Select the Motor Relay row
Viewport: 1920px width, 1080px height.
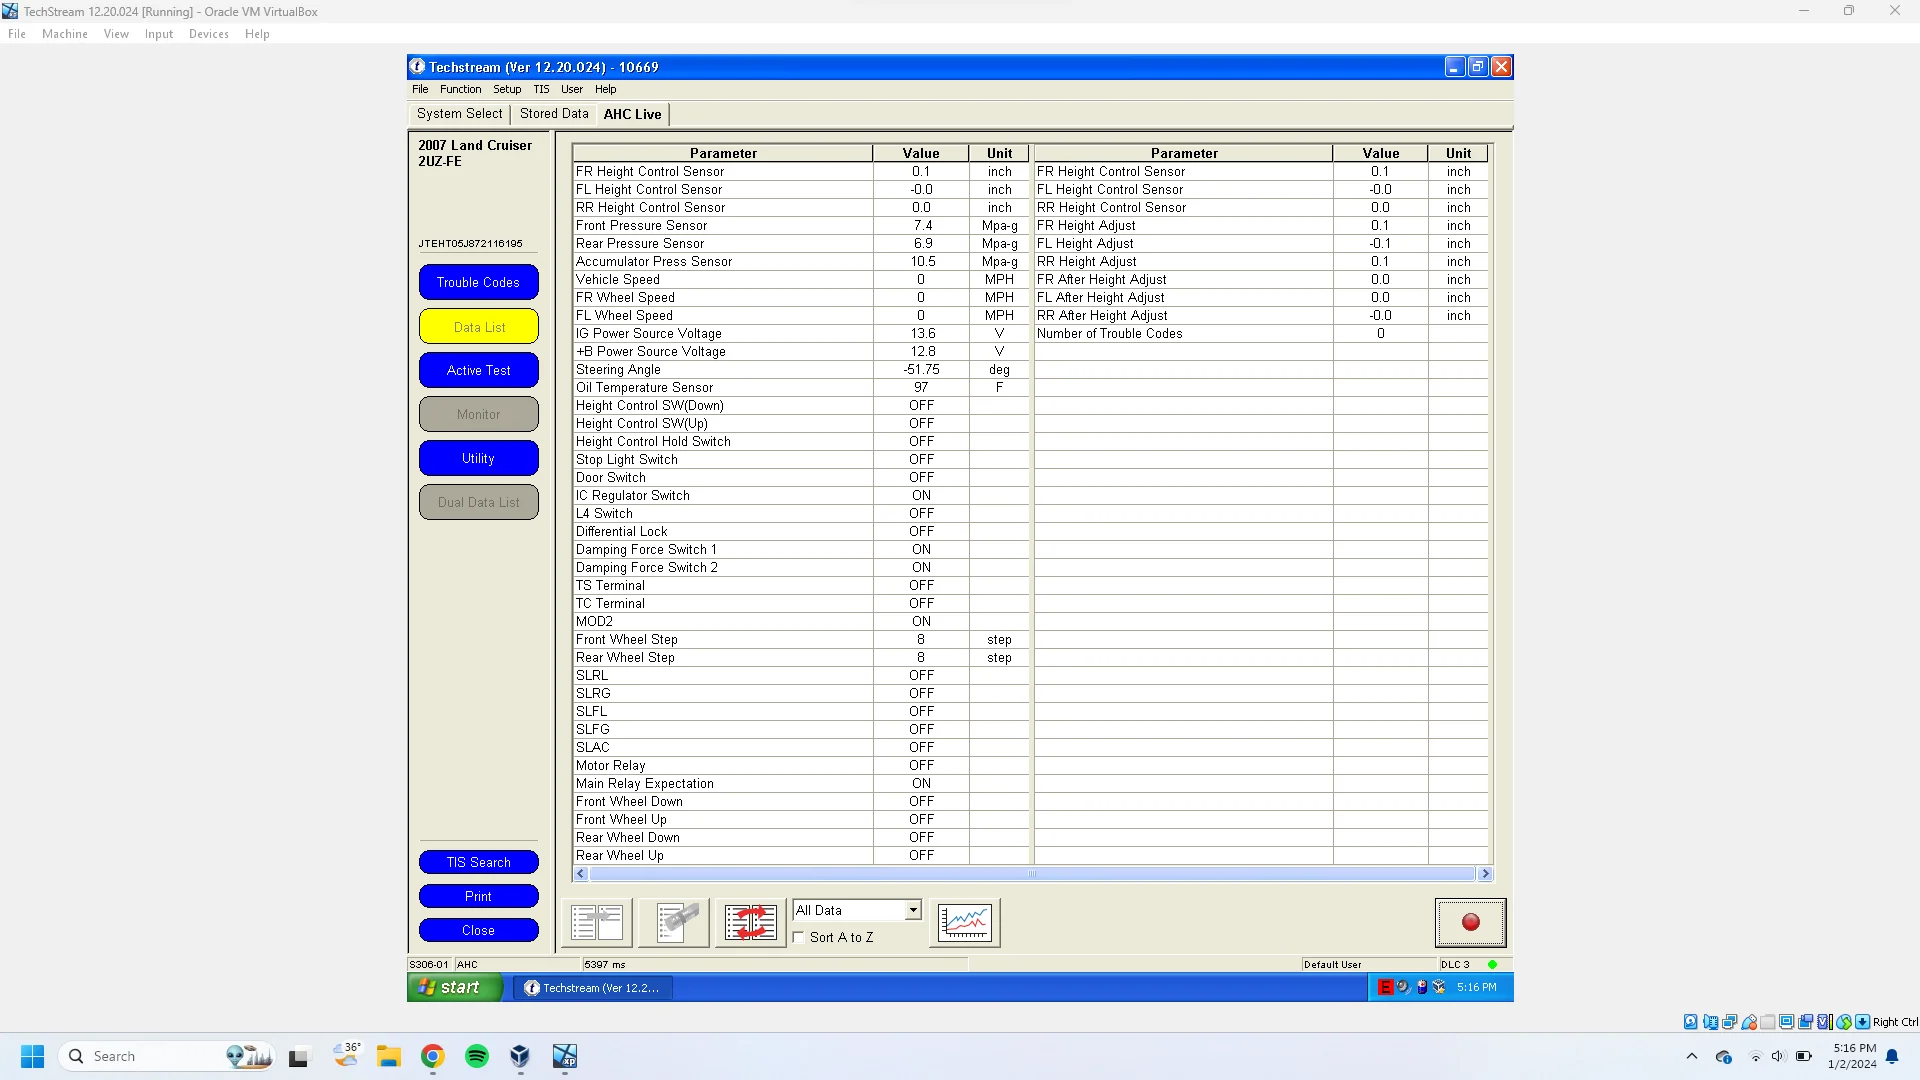(x=800, y=766)
